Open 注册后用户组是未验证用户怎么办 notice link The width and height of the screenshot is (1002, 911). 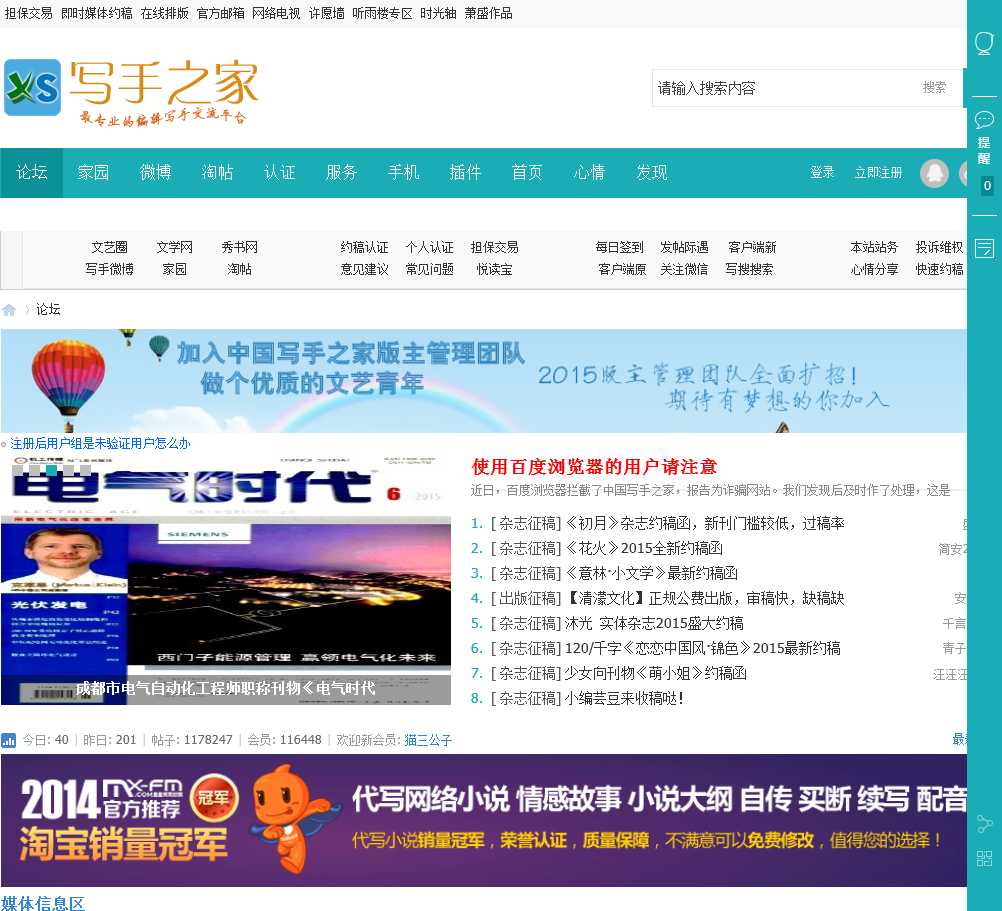[100, 443]
